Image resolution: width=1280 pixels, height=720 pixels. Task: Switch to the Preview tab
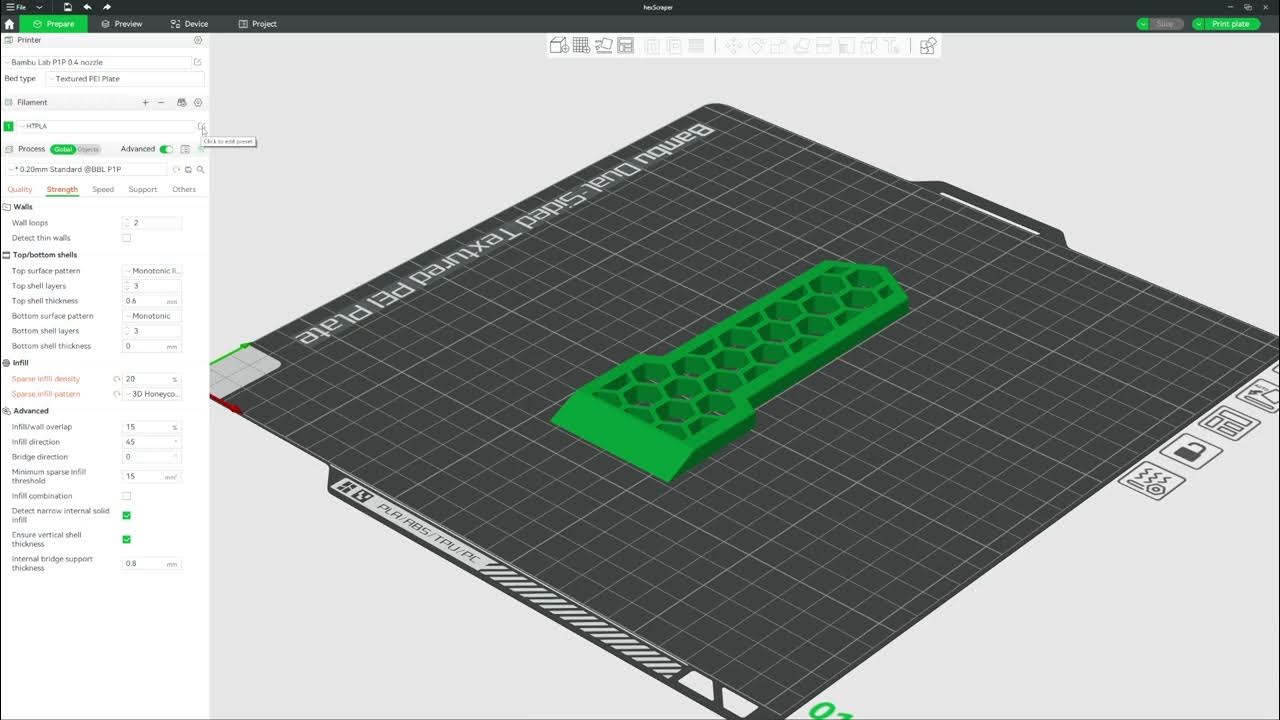[x=121, y=24]
